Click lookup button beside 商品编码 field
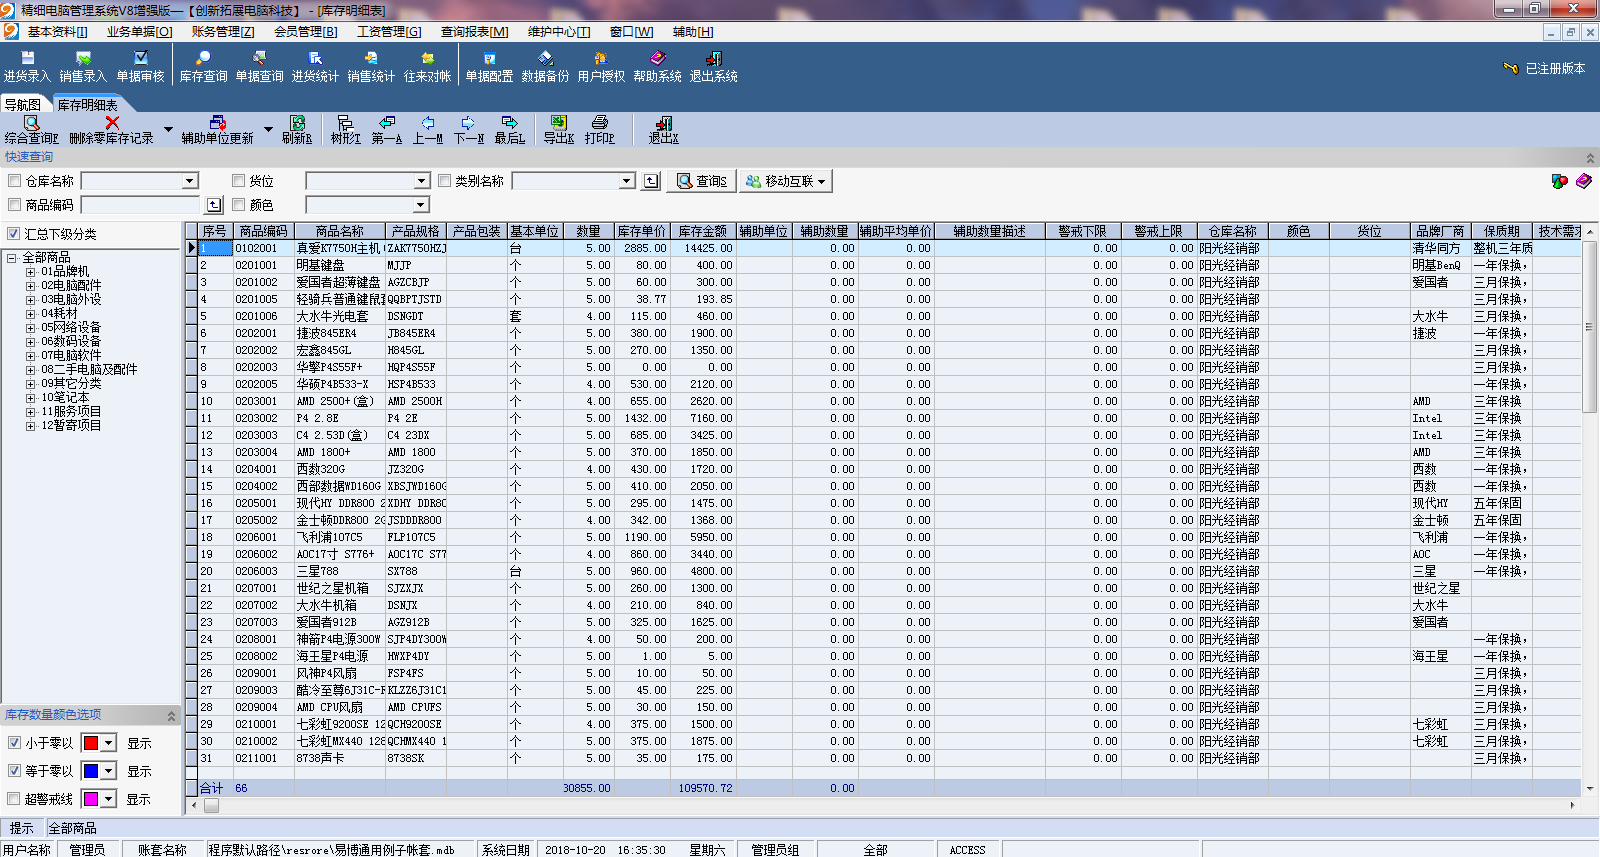This screenshot has width=1600, height=857. tap(214, 205)
